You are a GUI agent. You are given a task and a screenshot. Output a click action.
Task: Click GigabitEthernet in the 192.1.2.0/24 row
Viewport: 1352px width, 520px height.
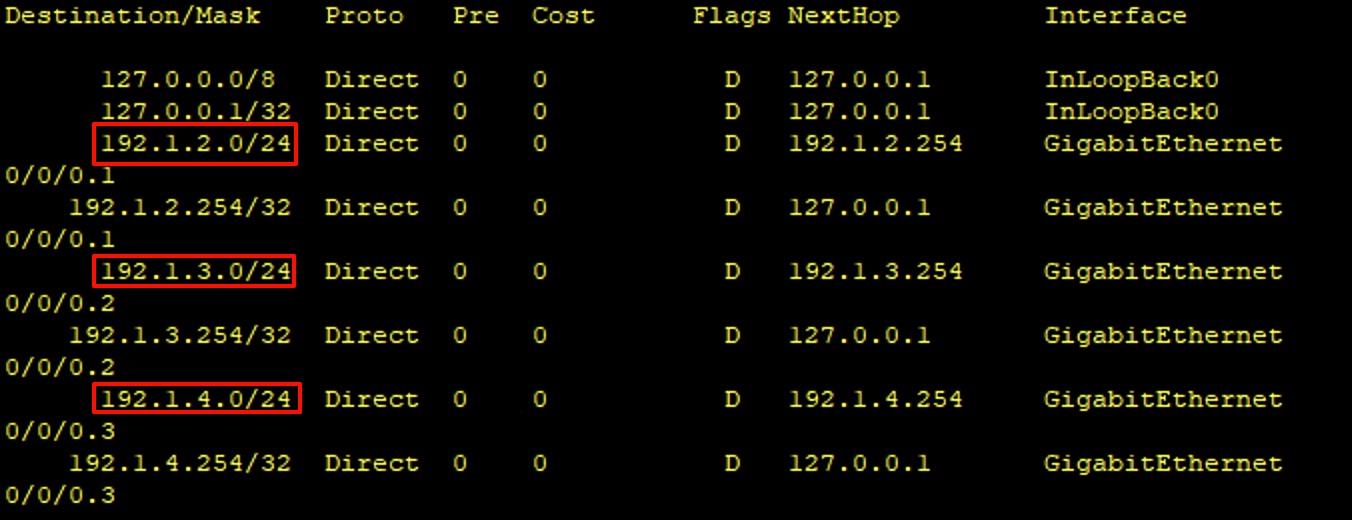1164,145
